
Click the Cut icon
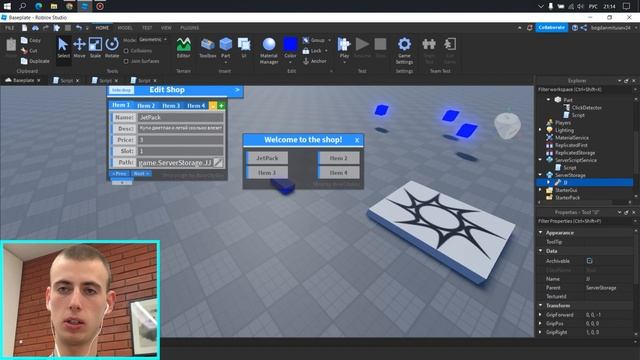[x=24, y=51]
